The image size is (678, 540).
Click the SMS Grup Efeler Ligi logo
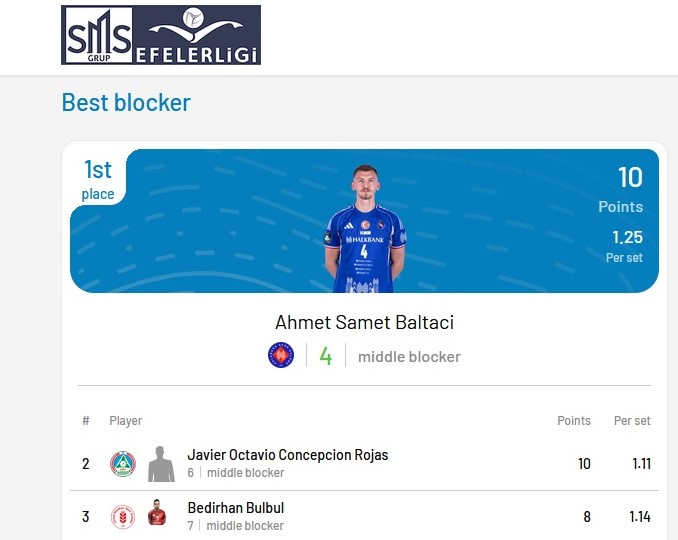[161, 35]
